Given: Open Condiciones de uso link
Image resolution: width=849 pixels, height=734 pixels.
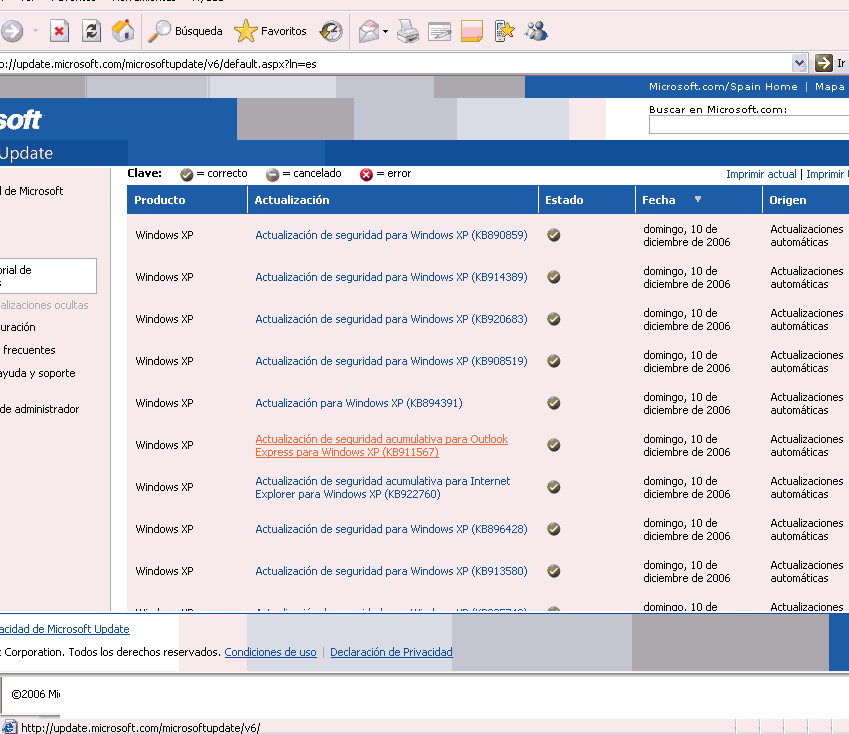Looking at the screenshot, I should pyautogui.click(x=270, y=652).
